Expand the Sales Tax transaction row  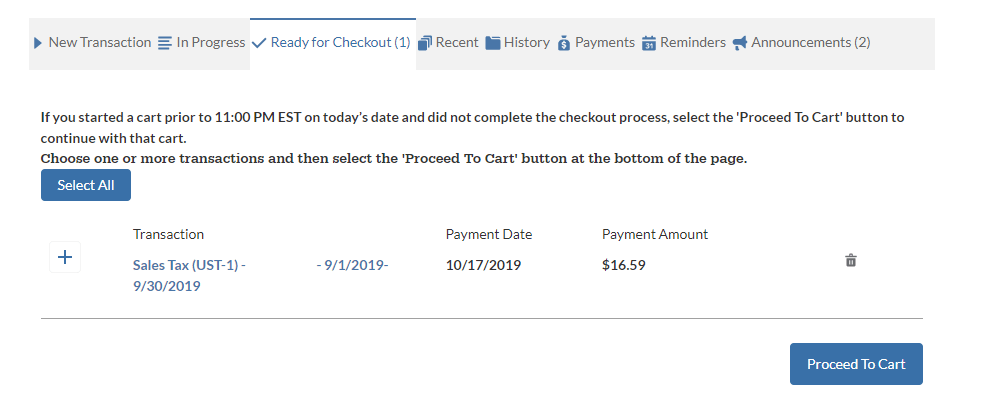(x=65, y=257)
